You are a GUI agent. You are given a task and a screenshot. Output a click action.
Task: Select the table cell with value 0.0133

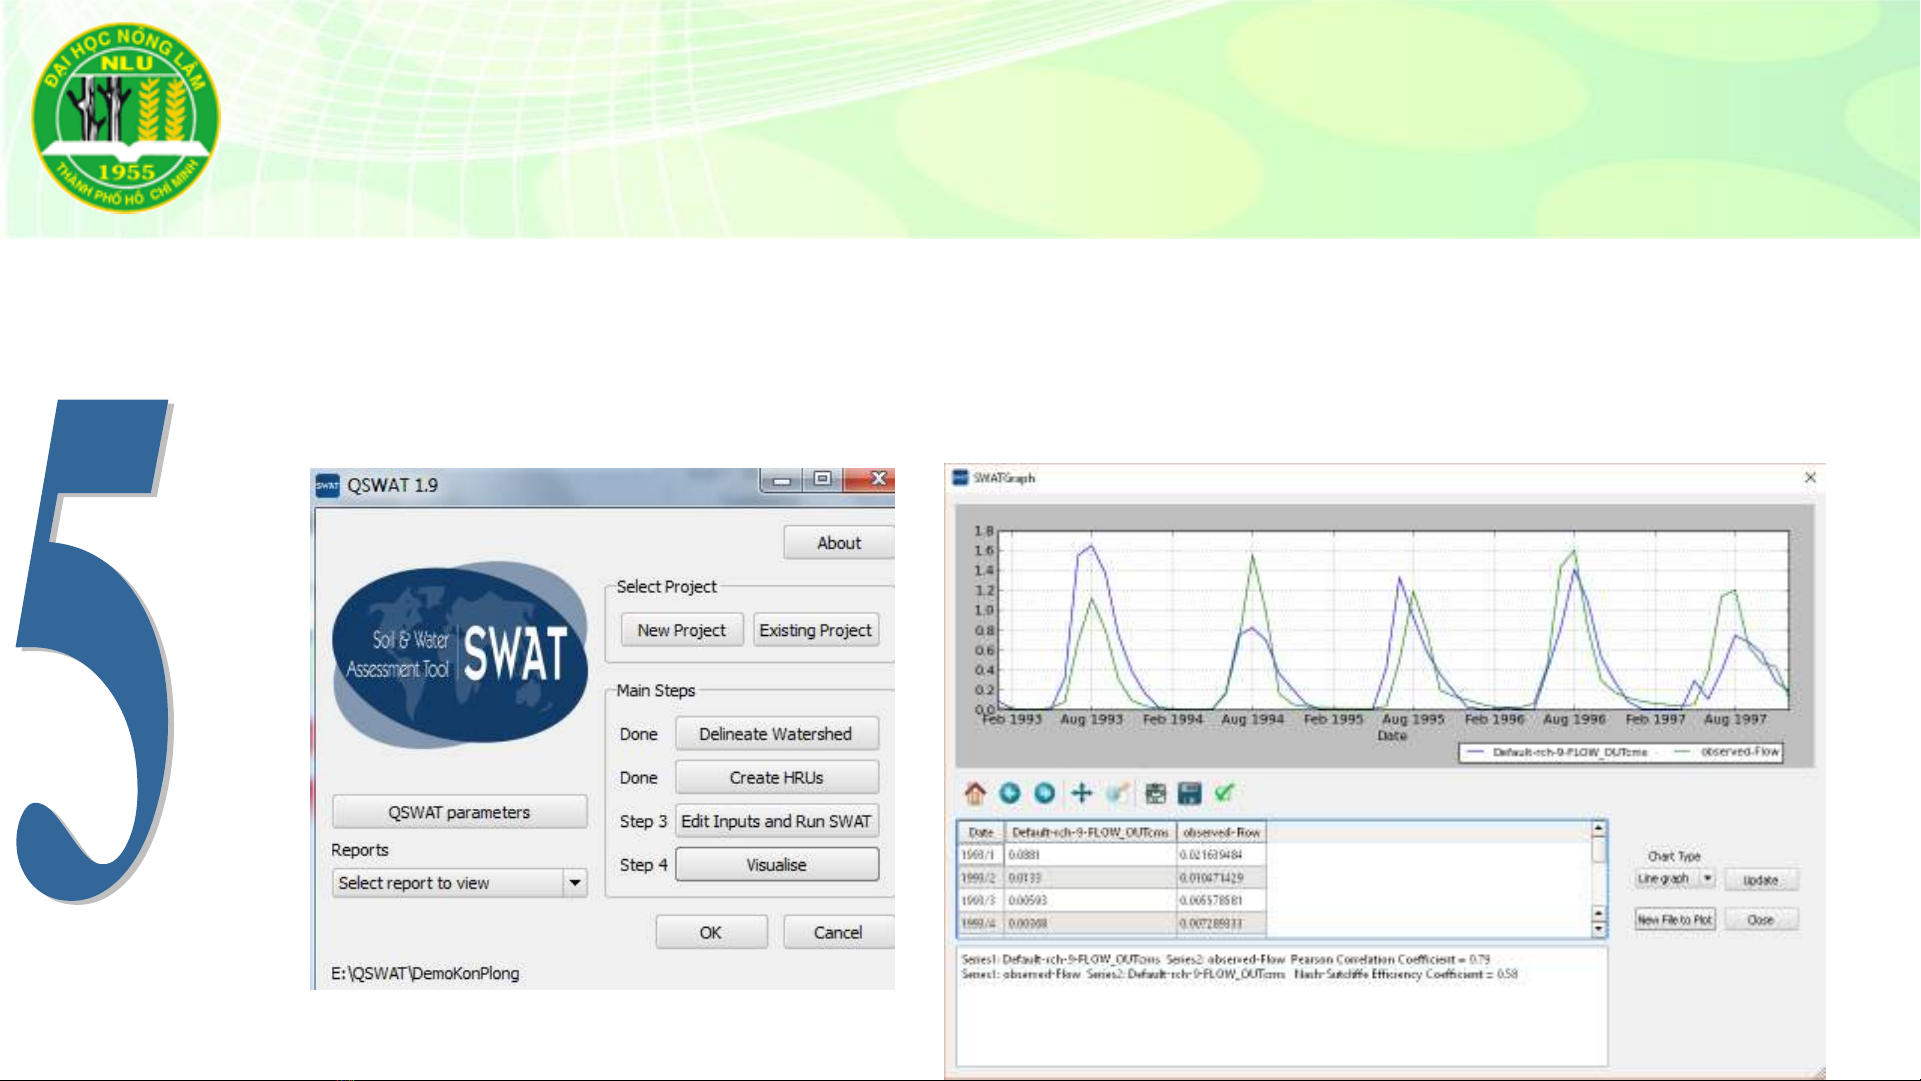(x=1090, y=878)
